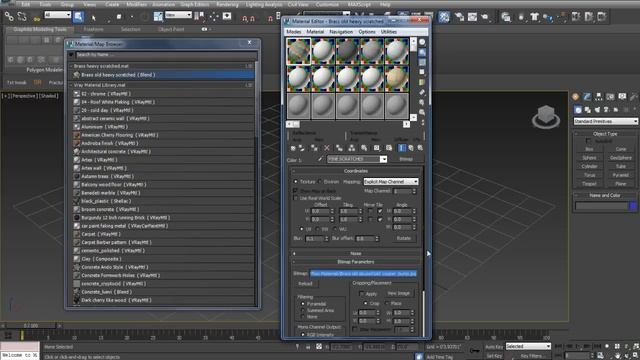The image size is (640, 360).
Task: Open the Selected key filter dropdown
Action: [528, 346]
